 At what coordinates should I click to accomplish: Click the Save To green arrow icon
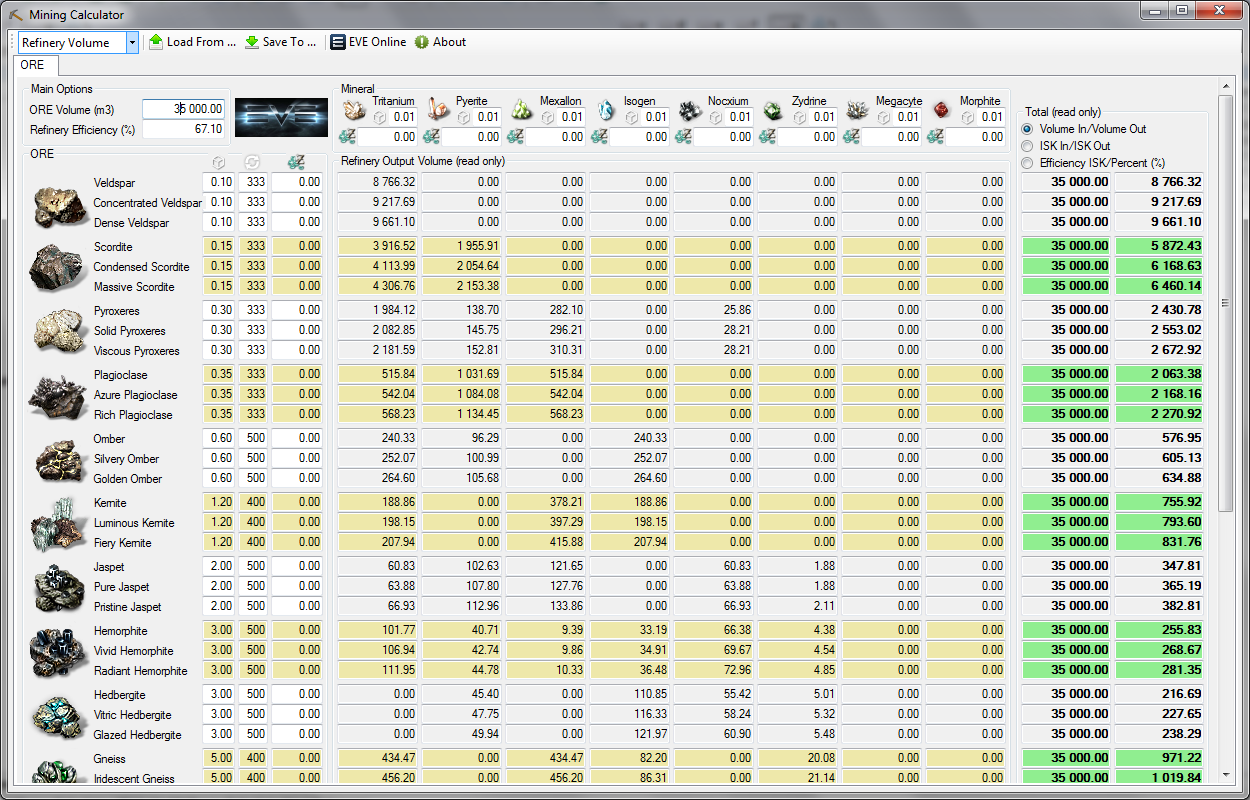pyautogui.click(x=252, y=42)
